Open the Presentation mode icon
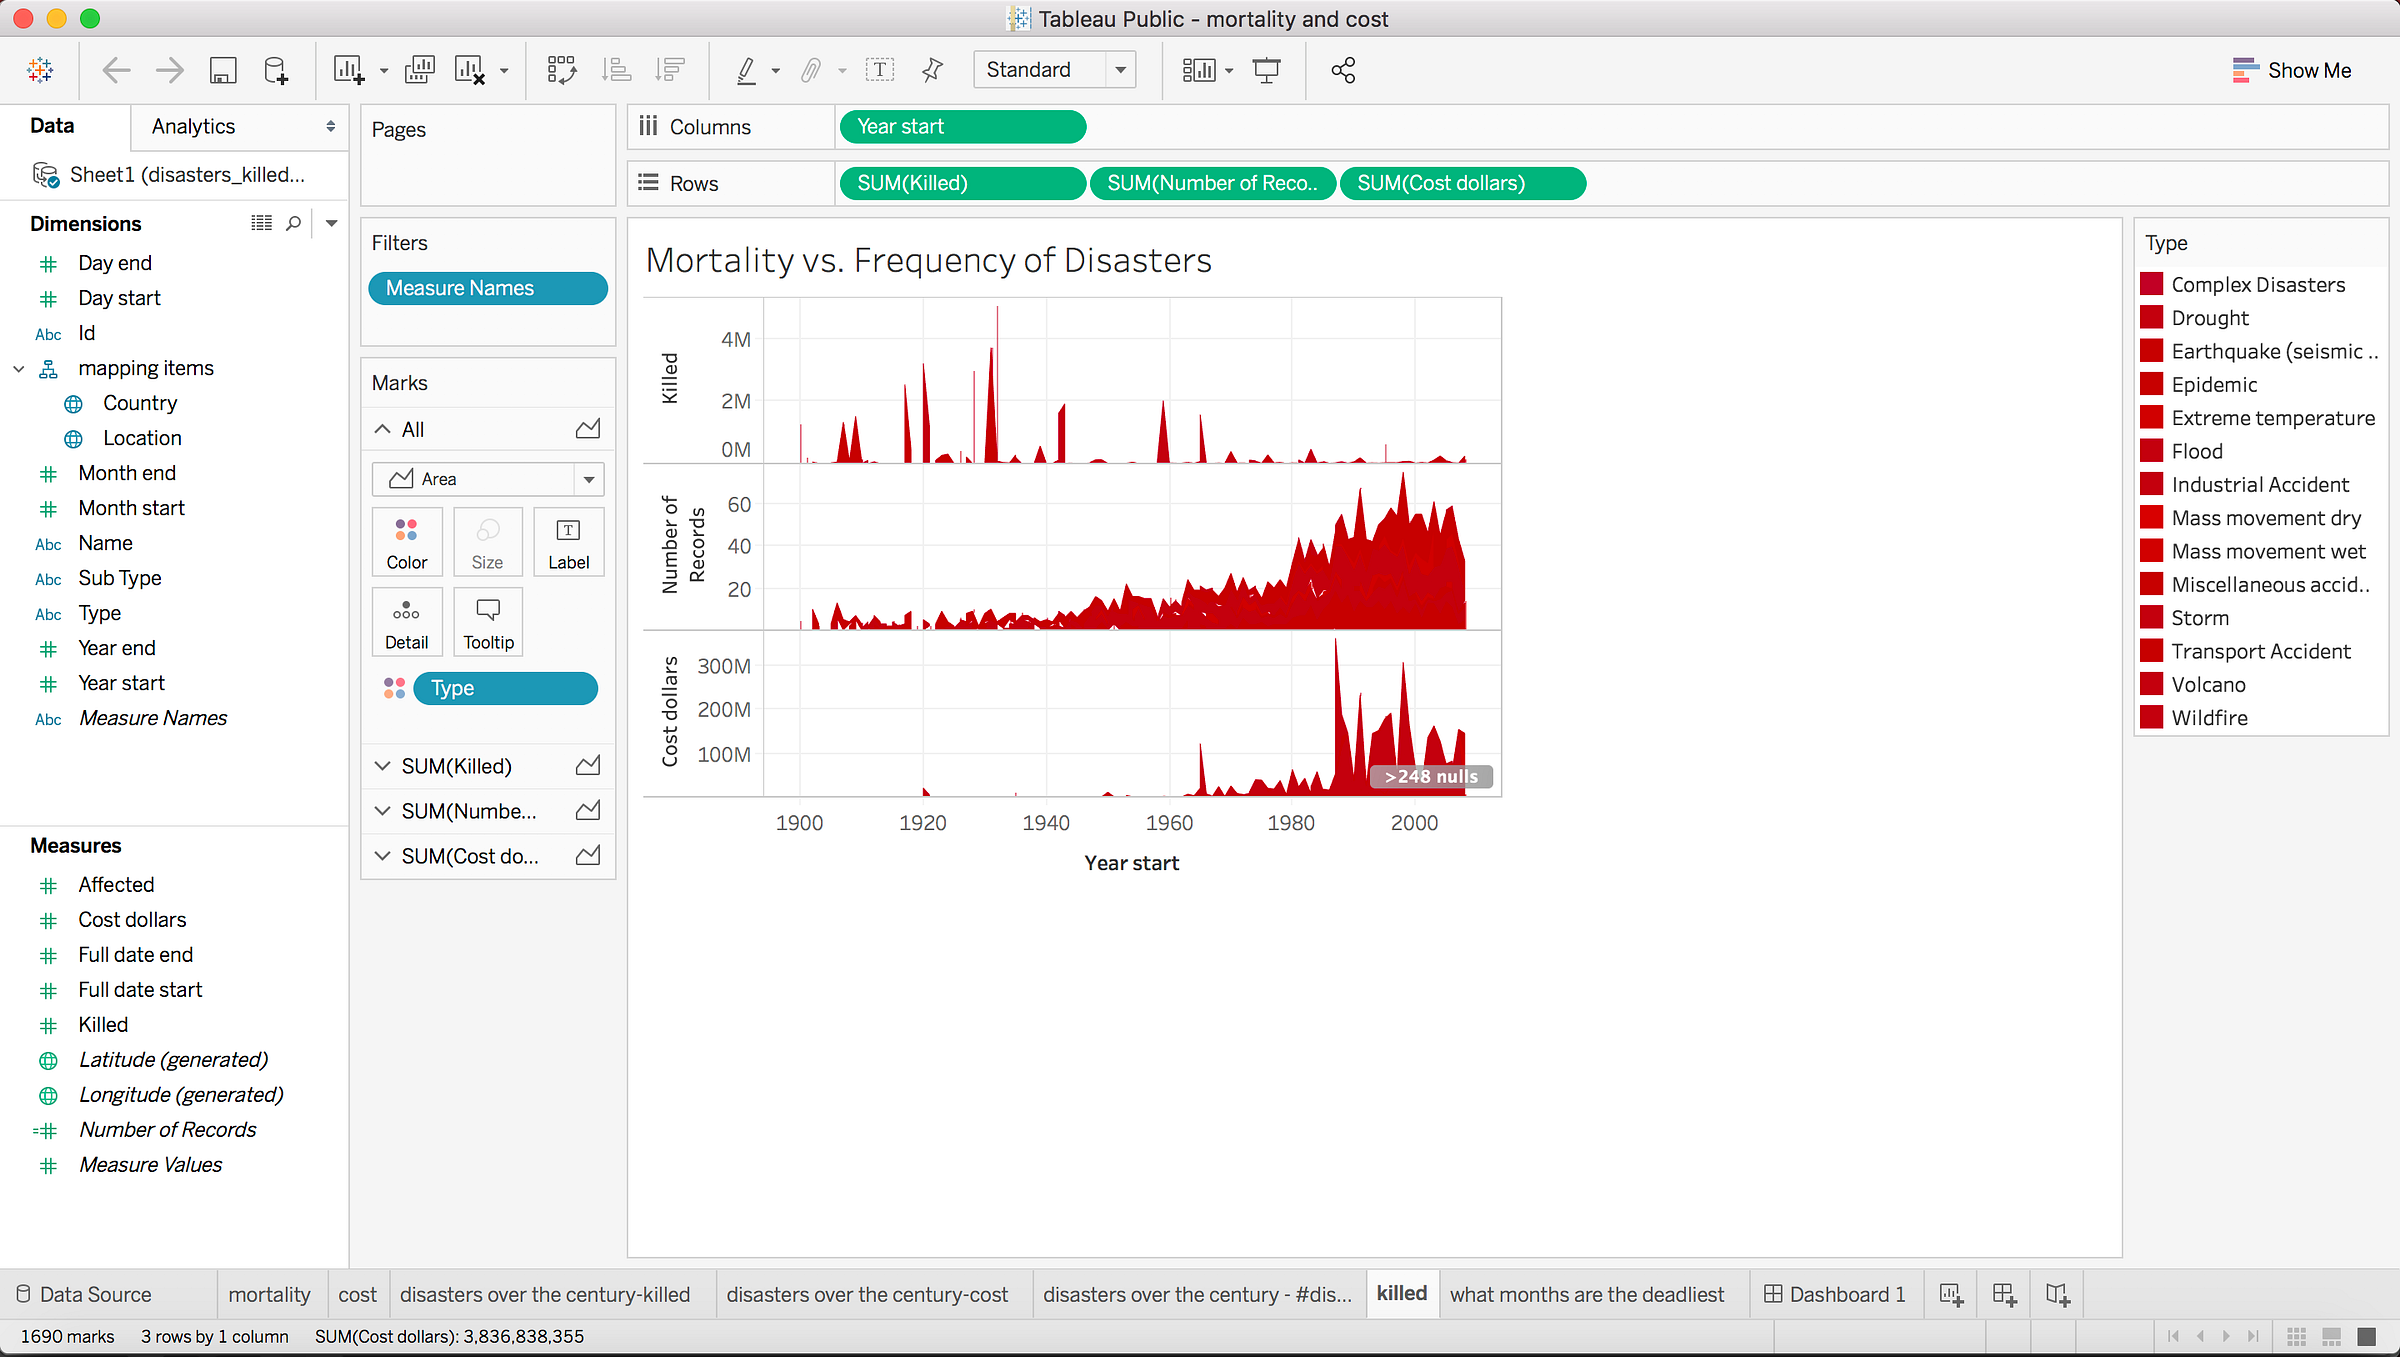2400x1357 pixels. pyautogui.click(x=1266, y=70)
